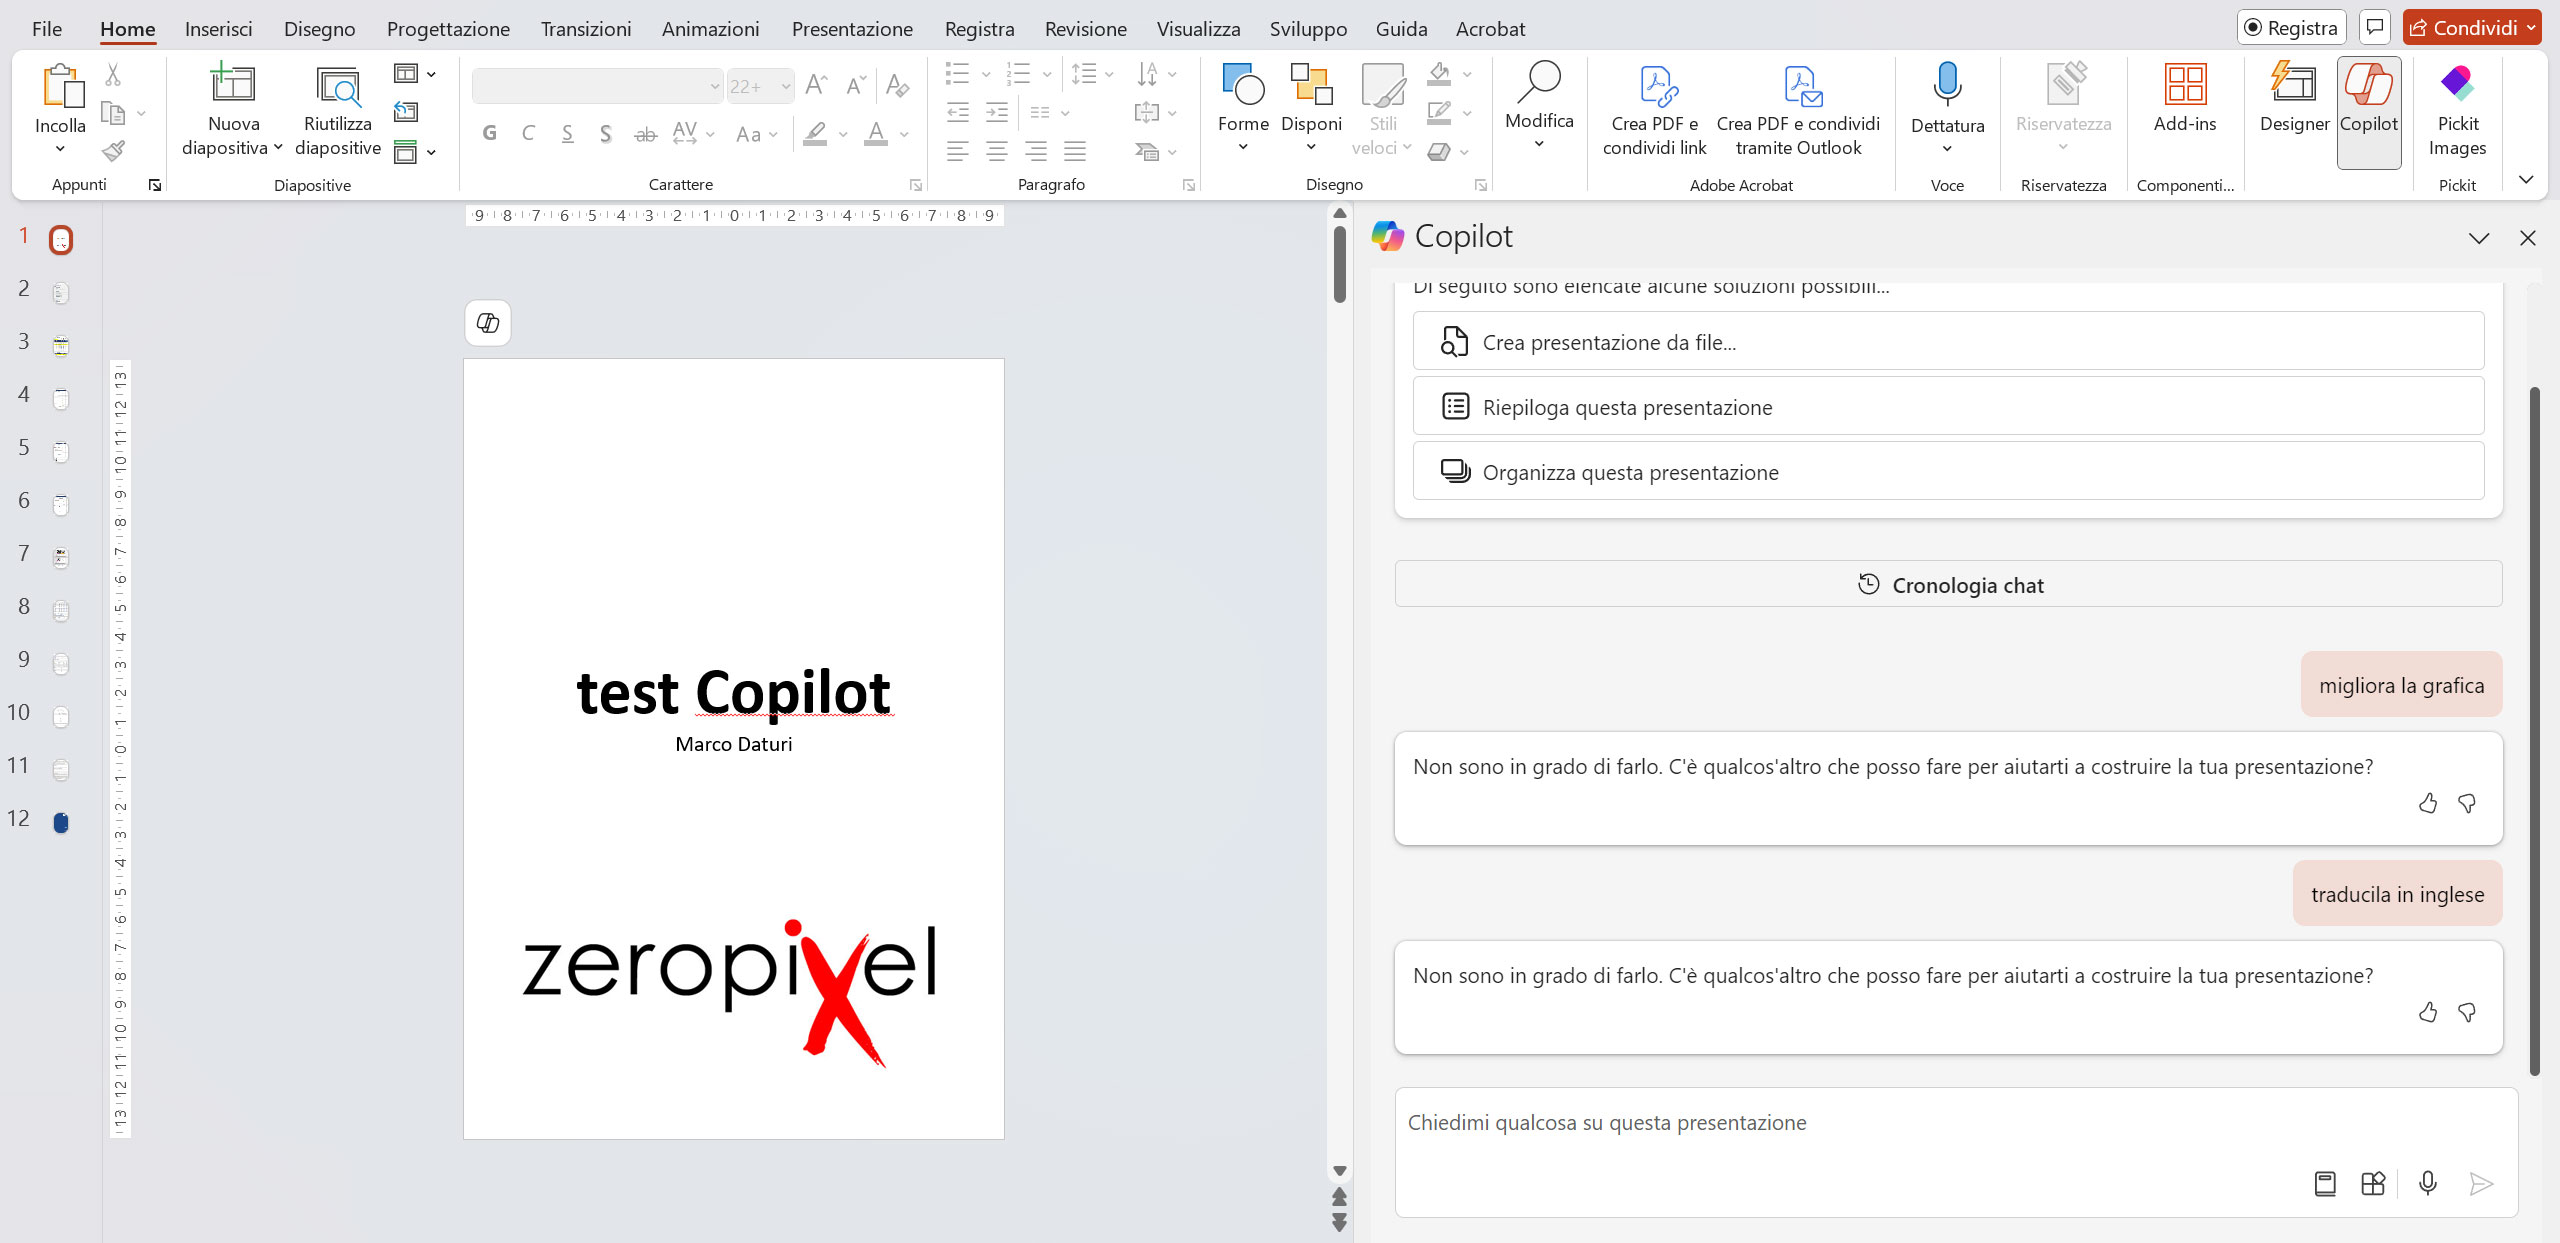The width and height of the screenshot is (2560, 1243).
Task: Toggle bold (G) formatting
Action: [489, 133]
